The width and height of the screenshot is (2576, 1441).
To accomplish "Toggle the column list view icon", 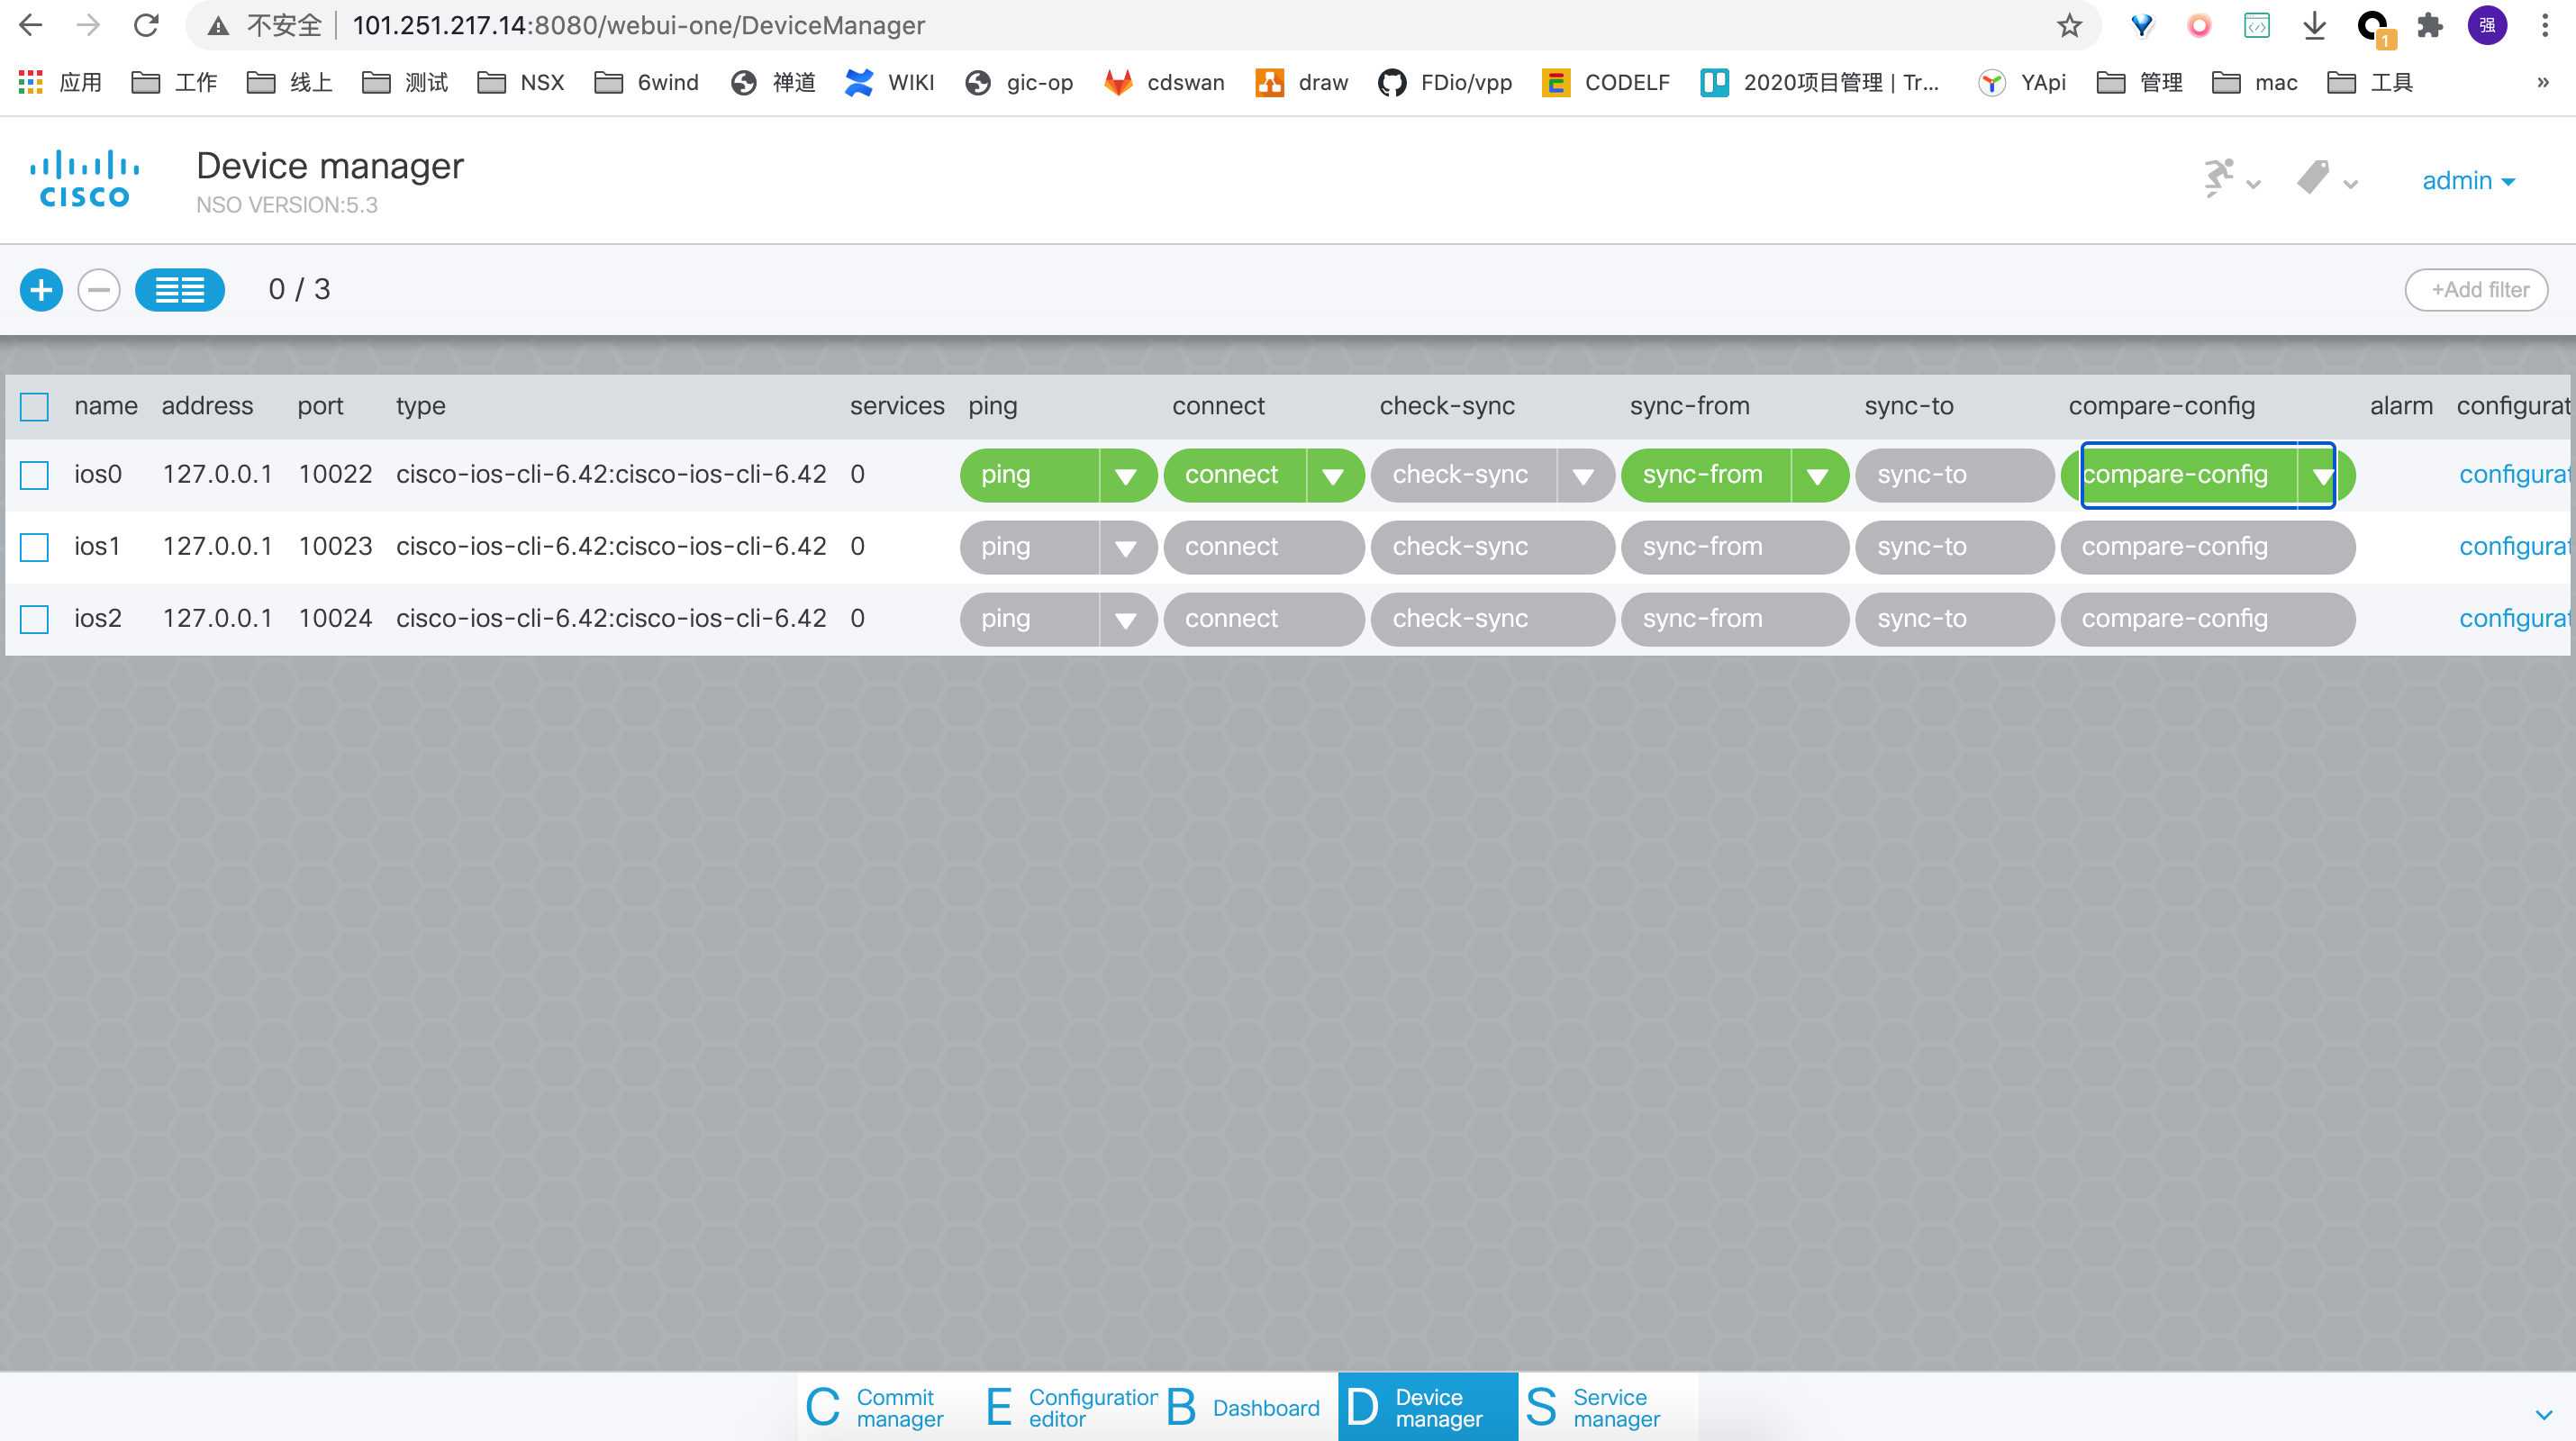I will 180,290.
